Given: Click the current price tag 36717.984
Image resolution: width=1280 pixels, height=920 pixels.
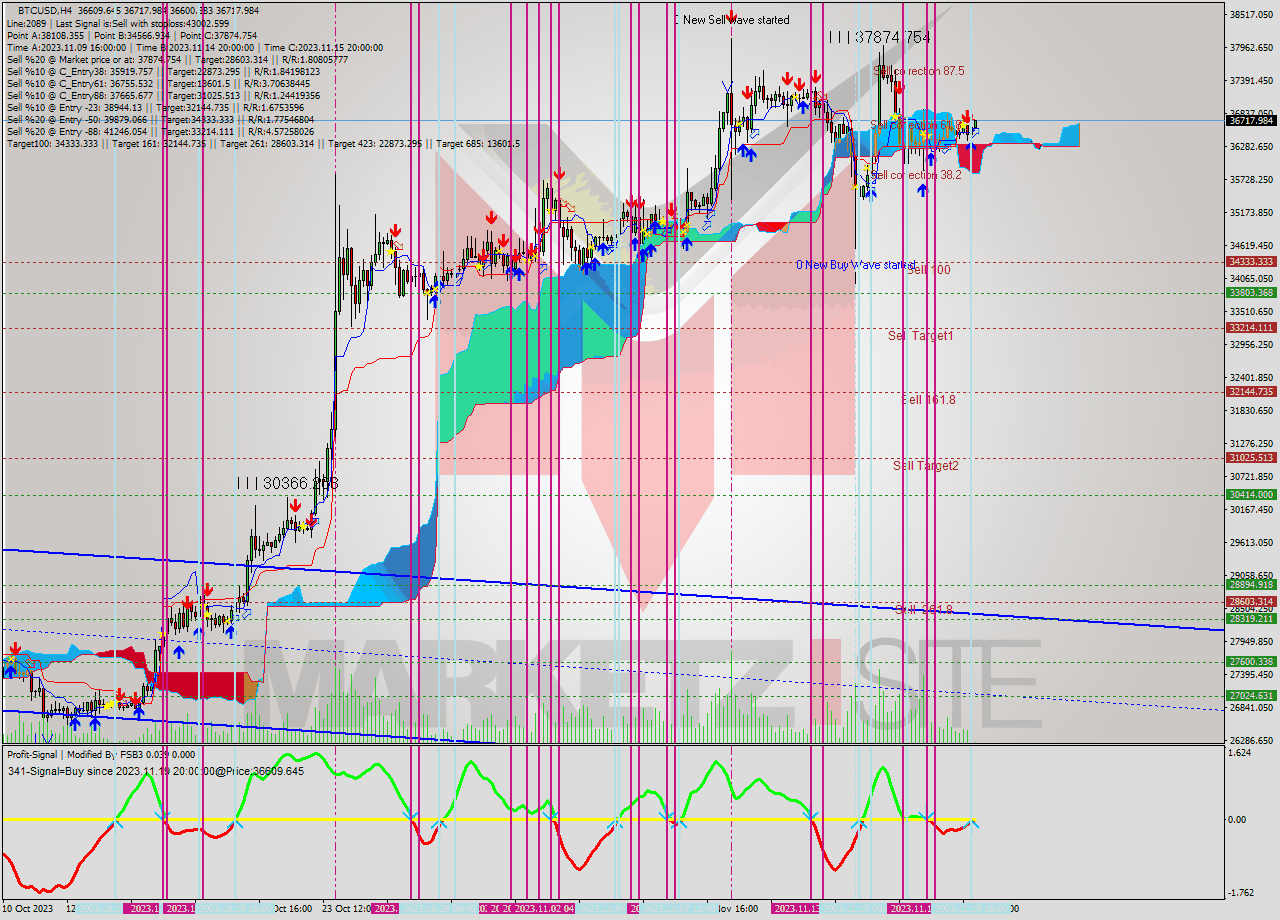Looking at the screenshot, I should (x=1251, y=121).
